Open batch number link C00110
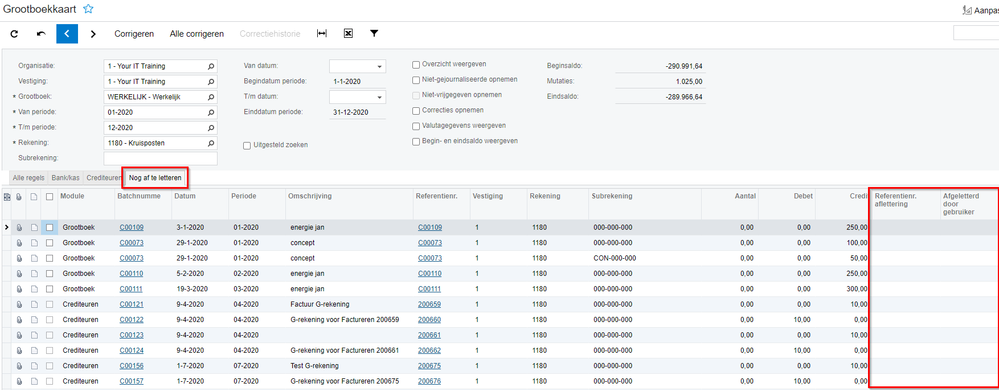Image resolution: width=999 pixels, height=390 pixels. tap(131, 273)
